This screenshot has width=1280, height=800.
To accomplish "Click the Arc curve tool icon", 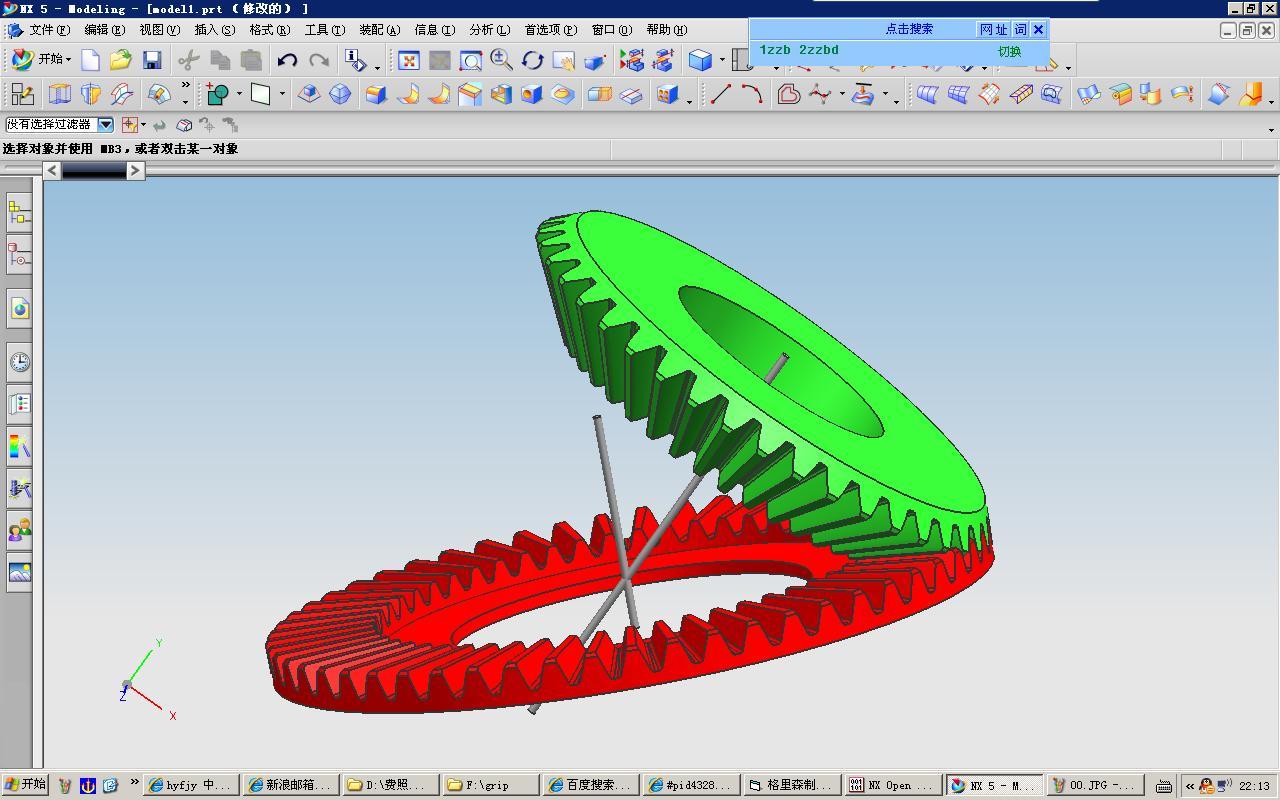I will coord(752,95).
